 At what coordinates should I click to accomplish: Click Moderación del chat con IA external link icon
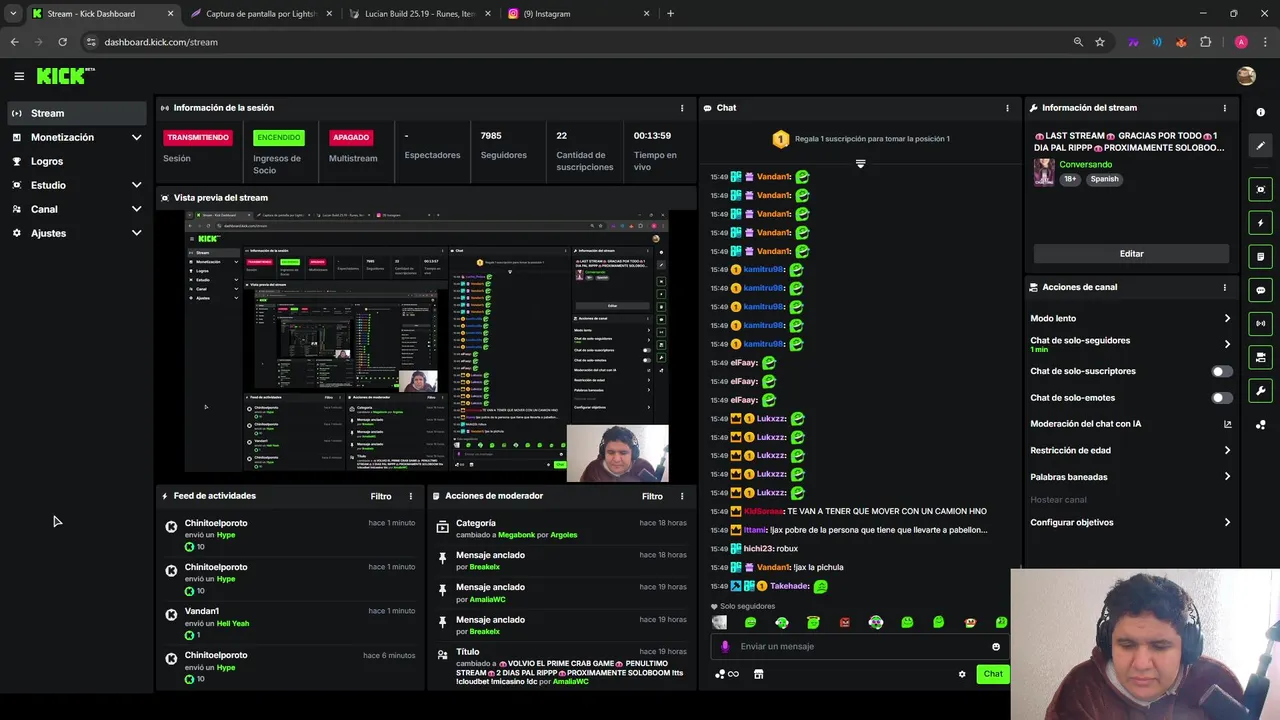(x=1227, y=424)
